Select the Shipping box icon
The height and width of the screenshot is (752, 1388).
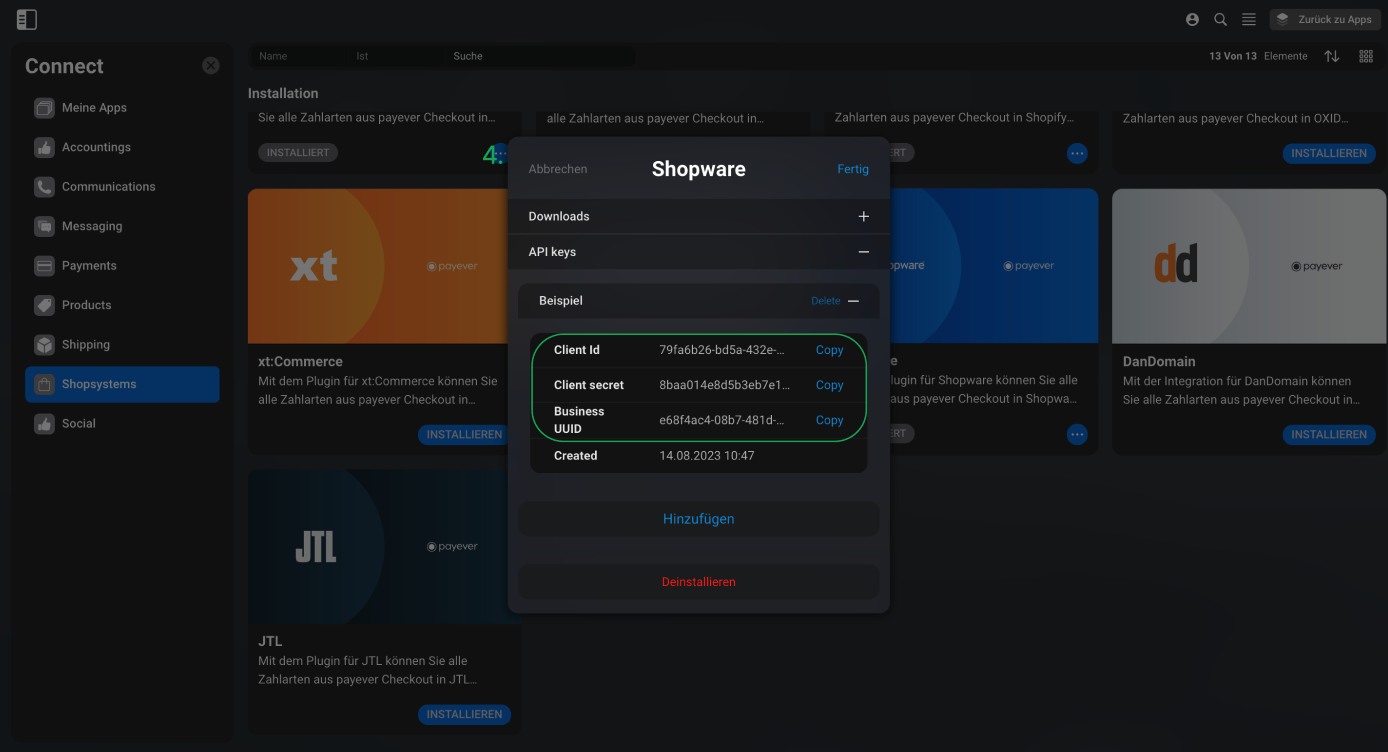point(44,345)
